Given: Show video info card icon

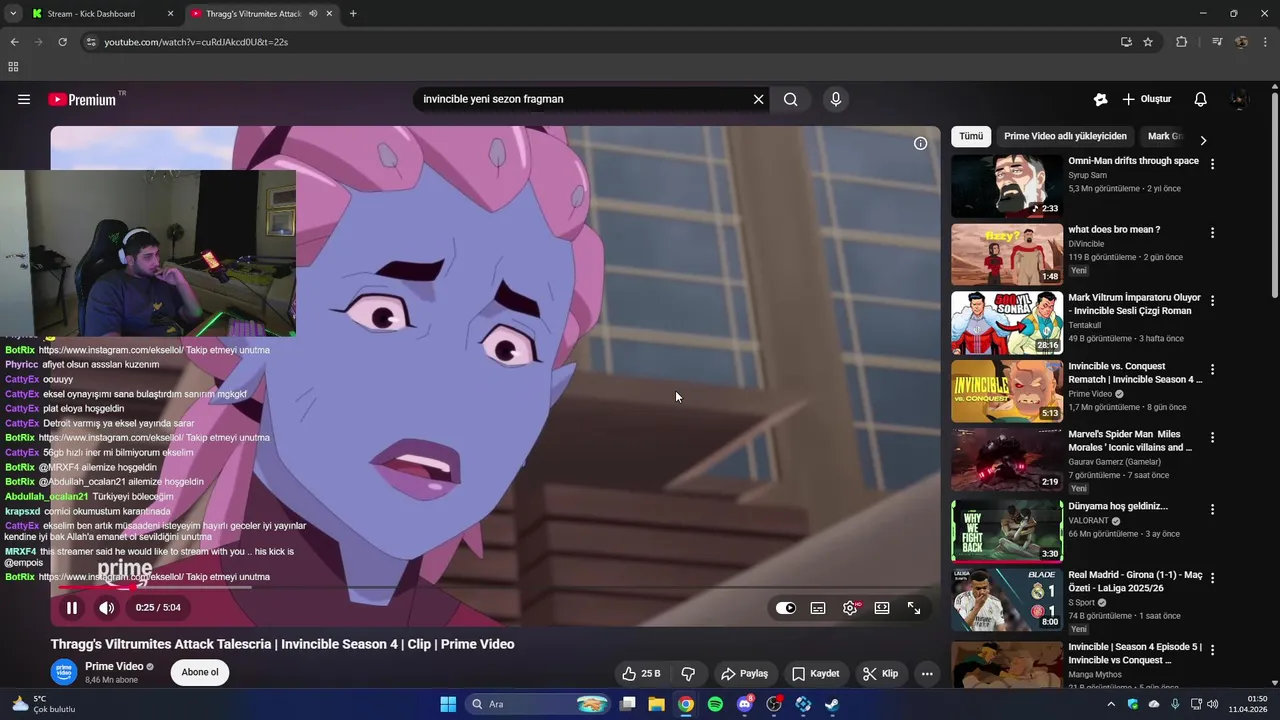Looking at the screenshot, I should (920, 143).
